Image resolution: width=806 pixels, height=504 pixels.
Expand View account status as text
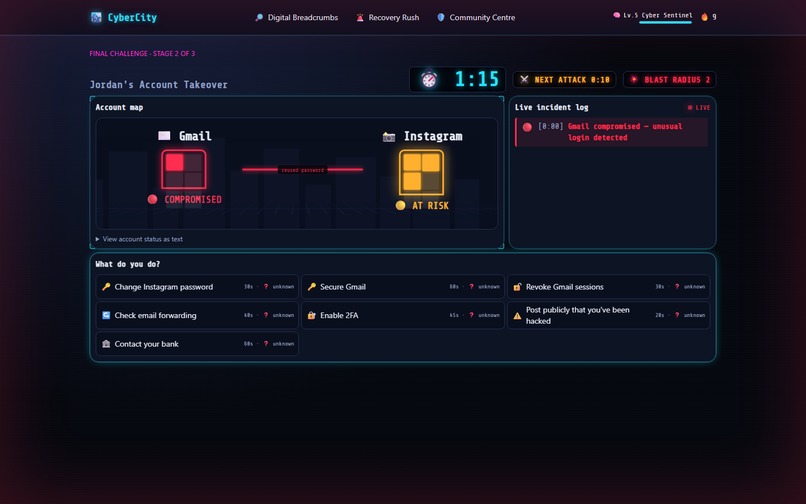(139, 239)
